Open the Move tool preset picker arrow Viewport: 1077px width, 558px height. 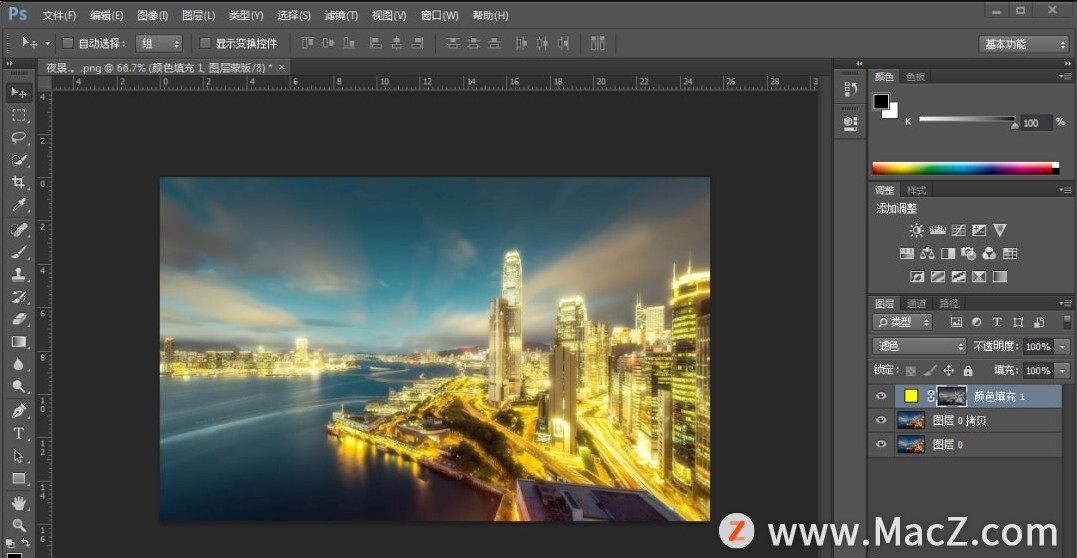47,43
